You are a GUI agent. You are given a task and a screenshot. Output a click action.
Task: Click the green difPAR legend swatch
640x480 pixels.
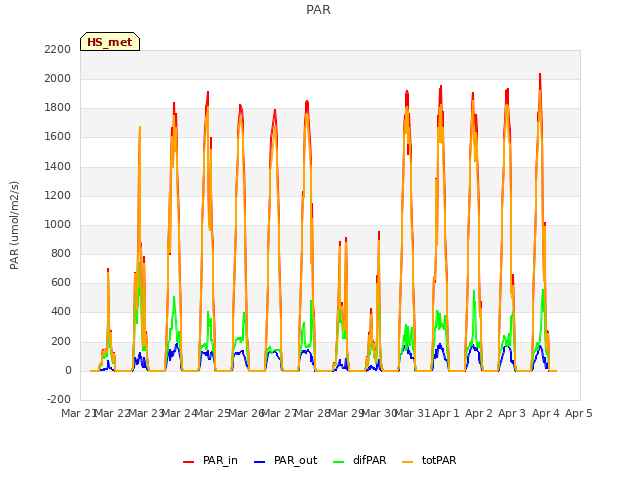(x=338, y=462)
